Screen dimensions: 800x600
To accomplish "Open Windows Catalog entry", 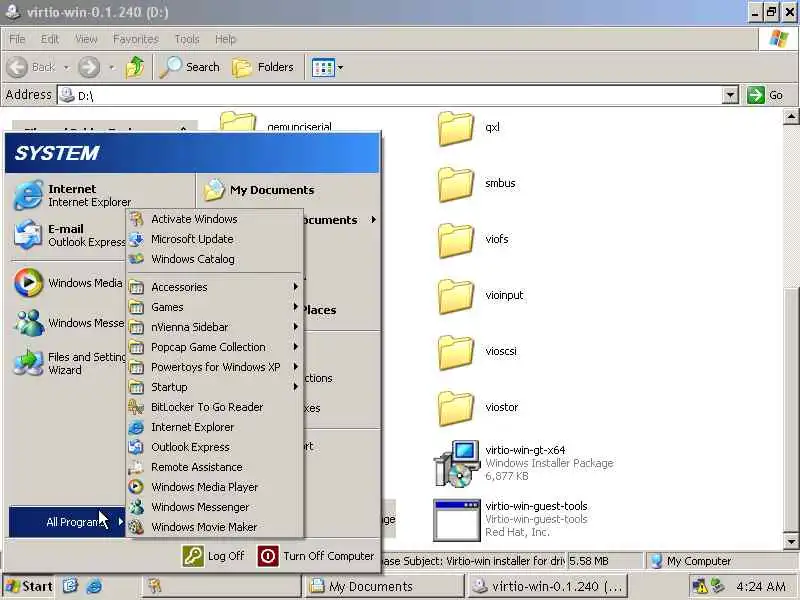I will click(x=214, y=259).
